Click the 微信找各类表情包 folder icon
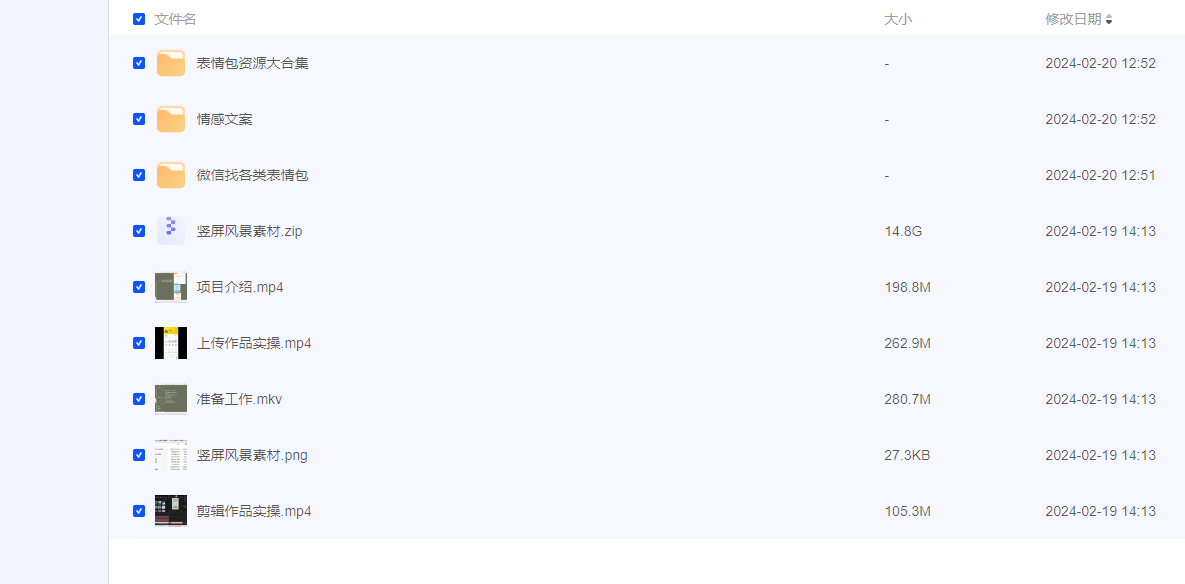1185x584 pixels. [171, 175]
